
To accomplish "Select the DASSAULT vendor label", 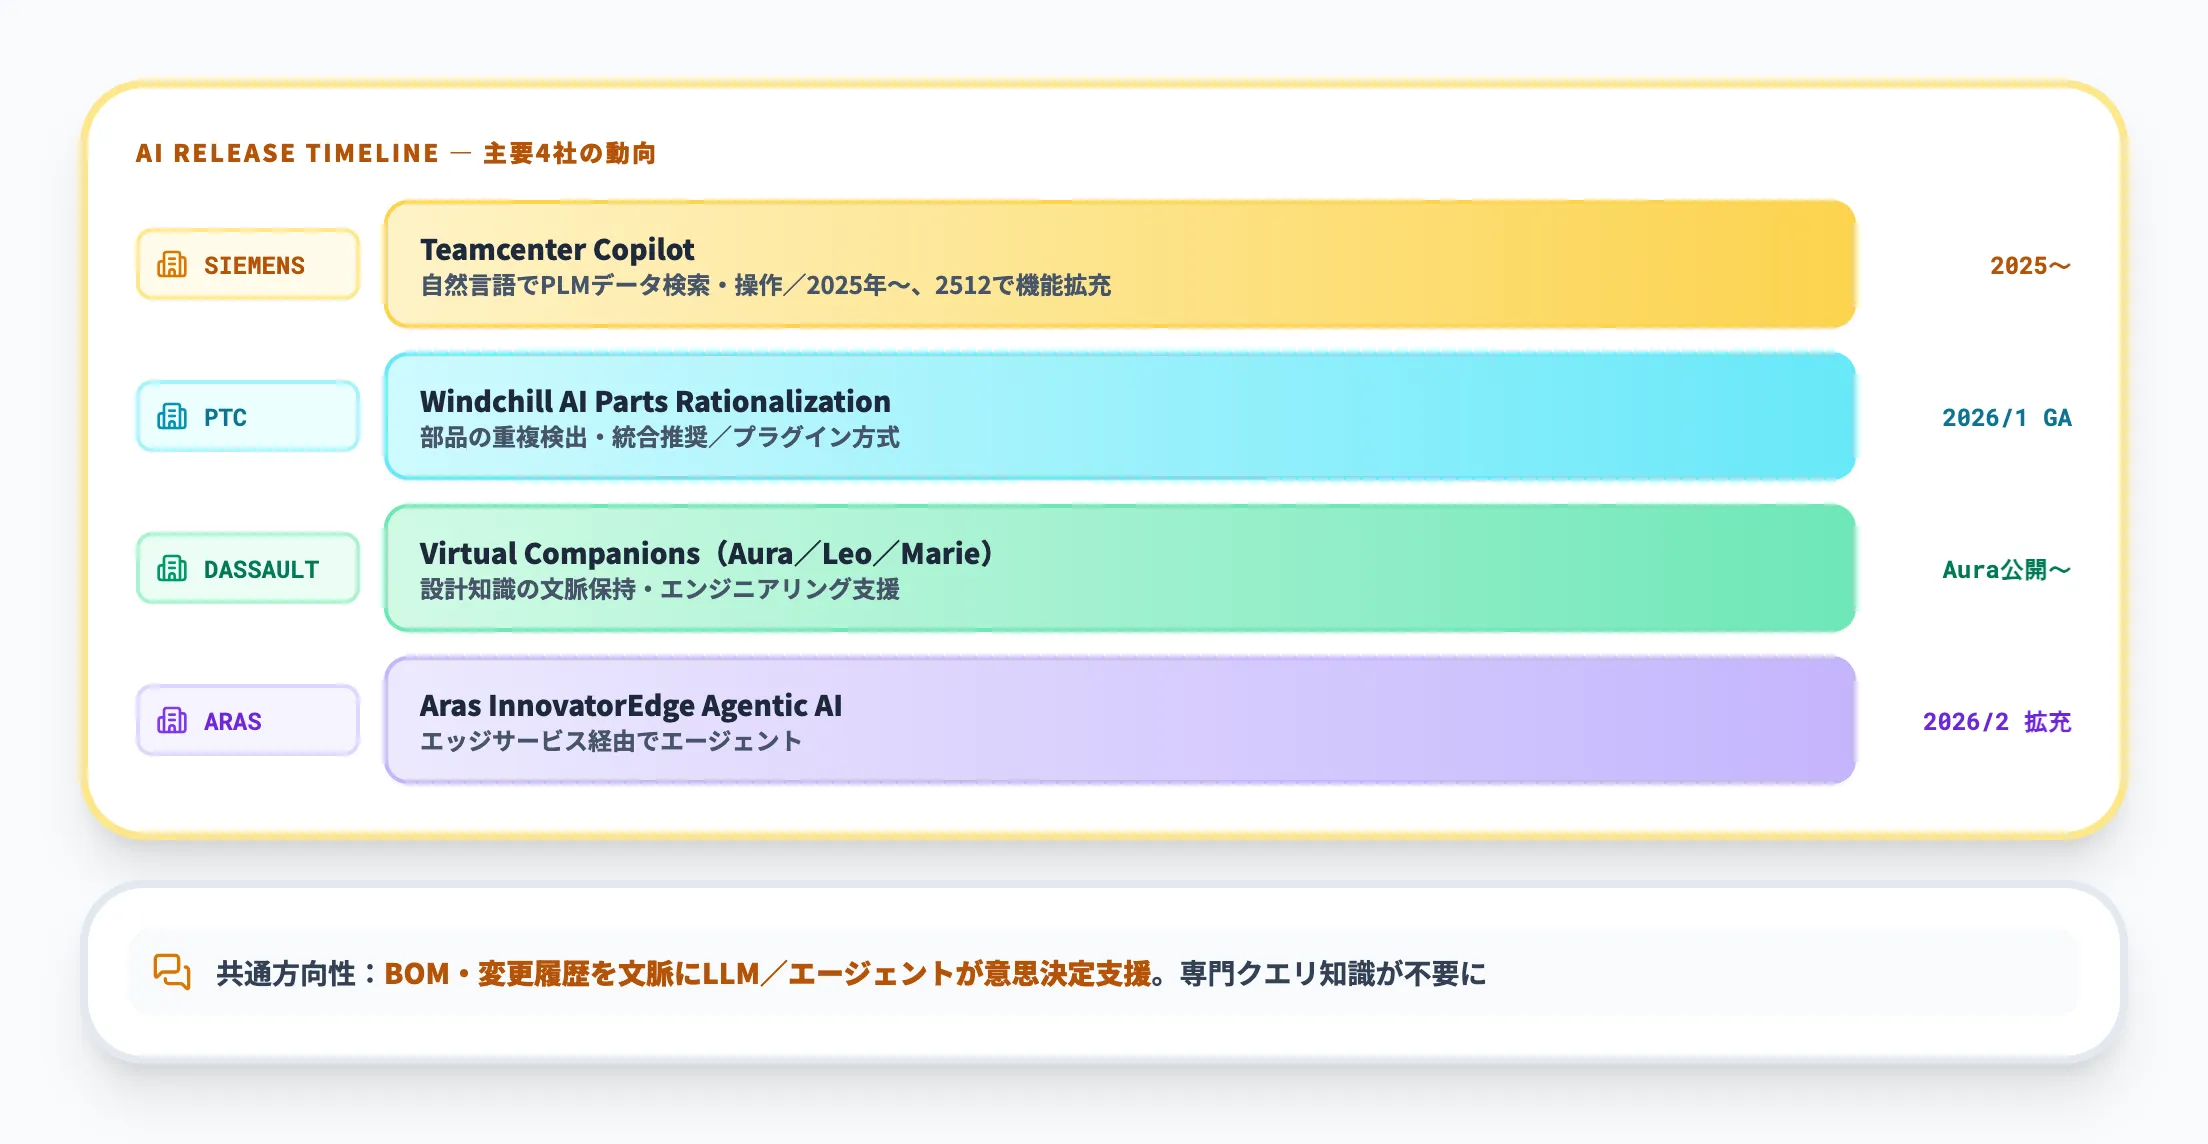I will (x=261, y=570).
